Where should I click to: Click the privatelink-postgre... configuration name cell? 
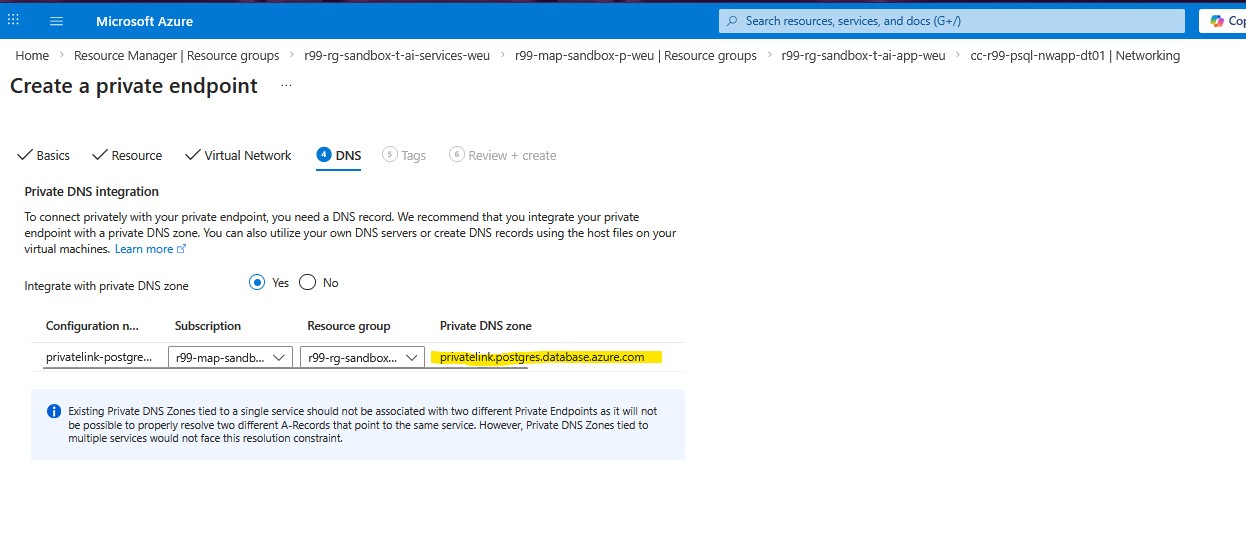pyautogui.click(x=99, y=357)
